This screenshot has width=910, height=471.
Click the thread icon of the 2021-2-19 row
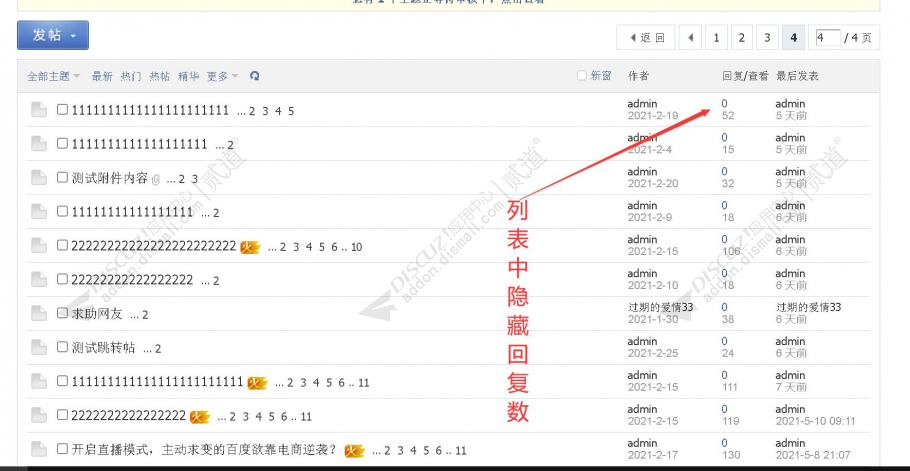[x=39, y=110]
